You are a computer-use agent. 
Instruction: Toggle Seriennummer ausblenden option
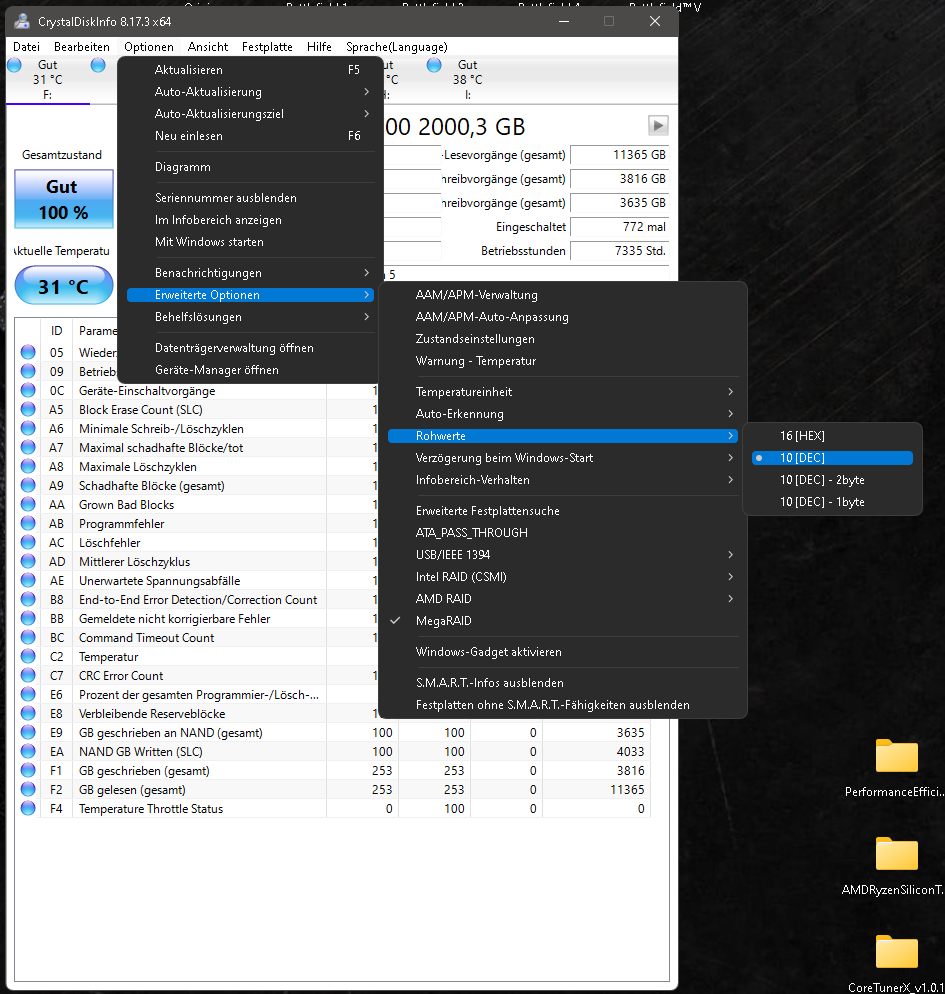(250, 198)
